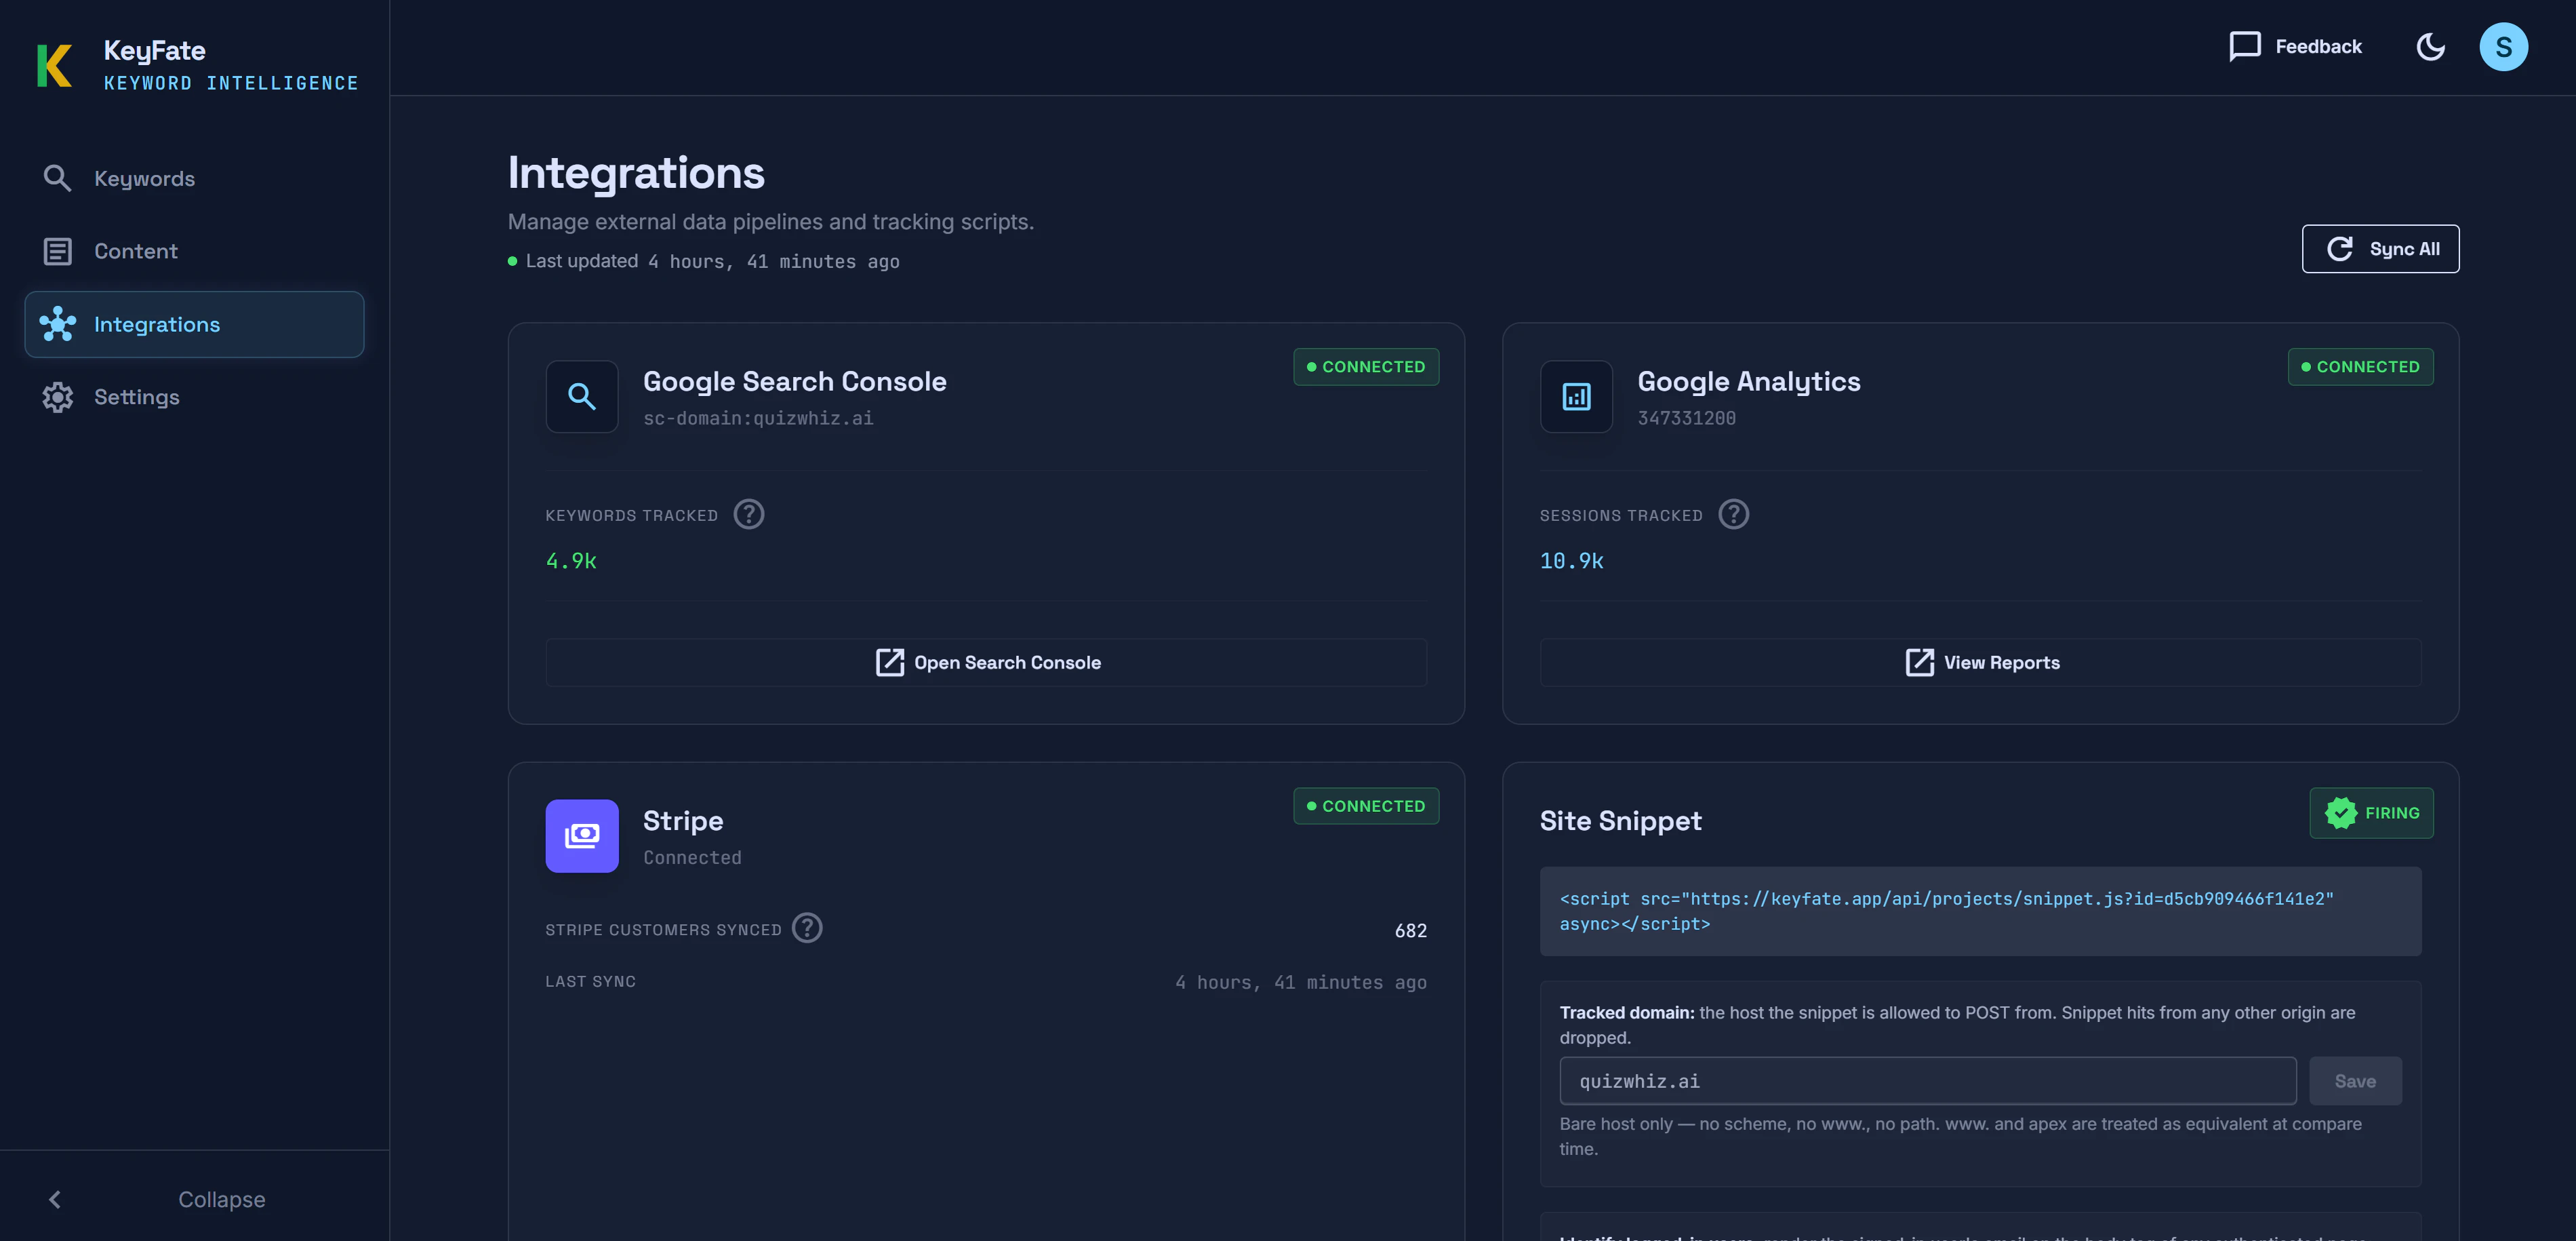Click the Keywords magnifier icon
Image resolution: width=2576 pixels, height=1241 pixels.
pyautogui.click(x=57, y=178)
